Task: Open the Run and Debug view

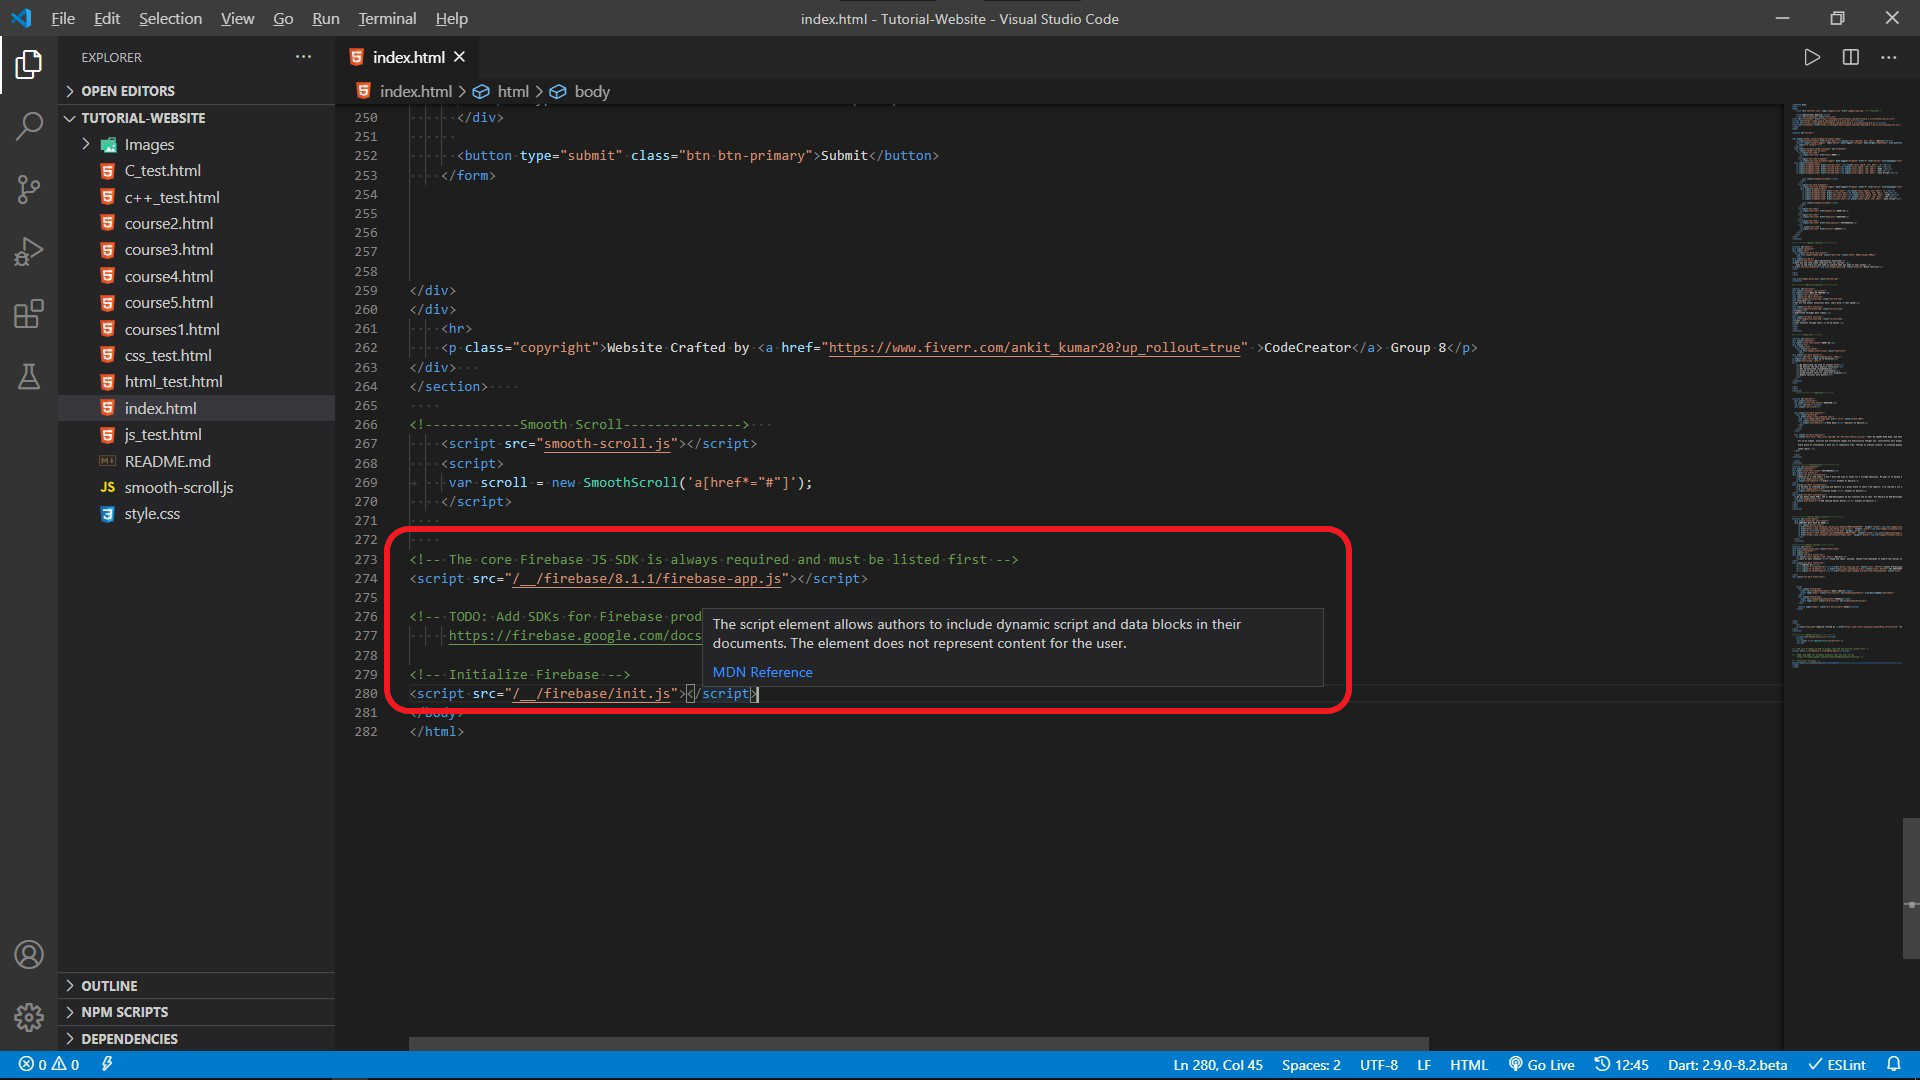Action: pos(29,251)
